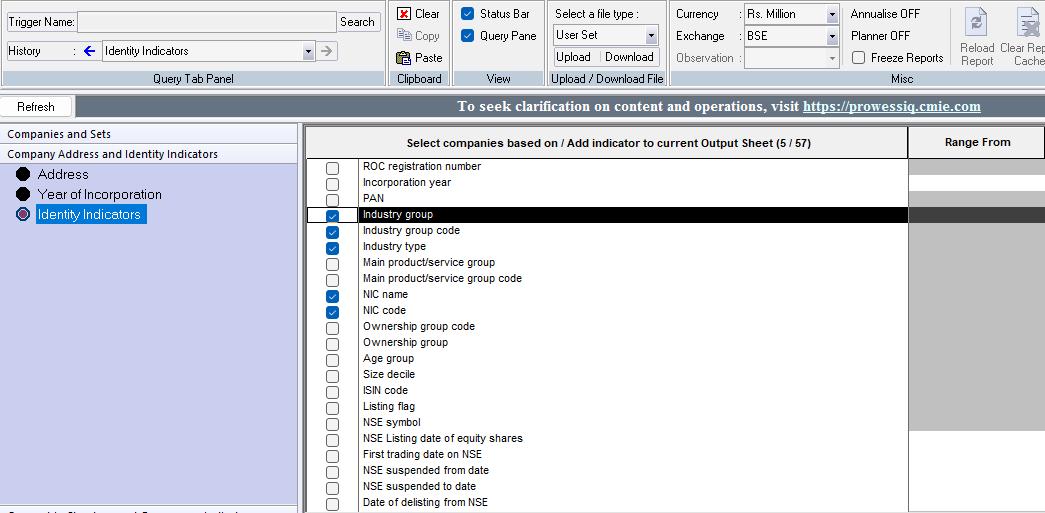Image resolution: width=1045 pixels, height=513 pixels.
Task: Open the Exchange BSE dropdown
Action: [832, 37]
